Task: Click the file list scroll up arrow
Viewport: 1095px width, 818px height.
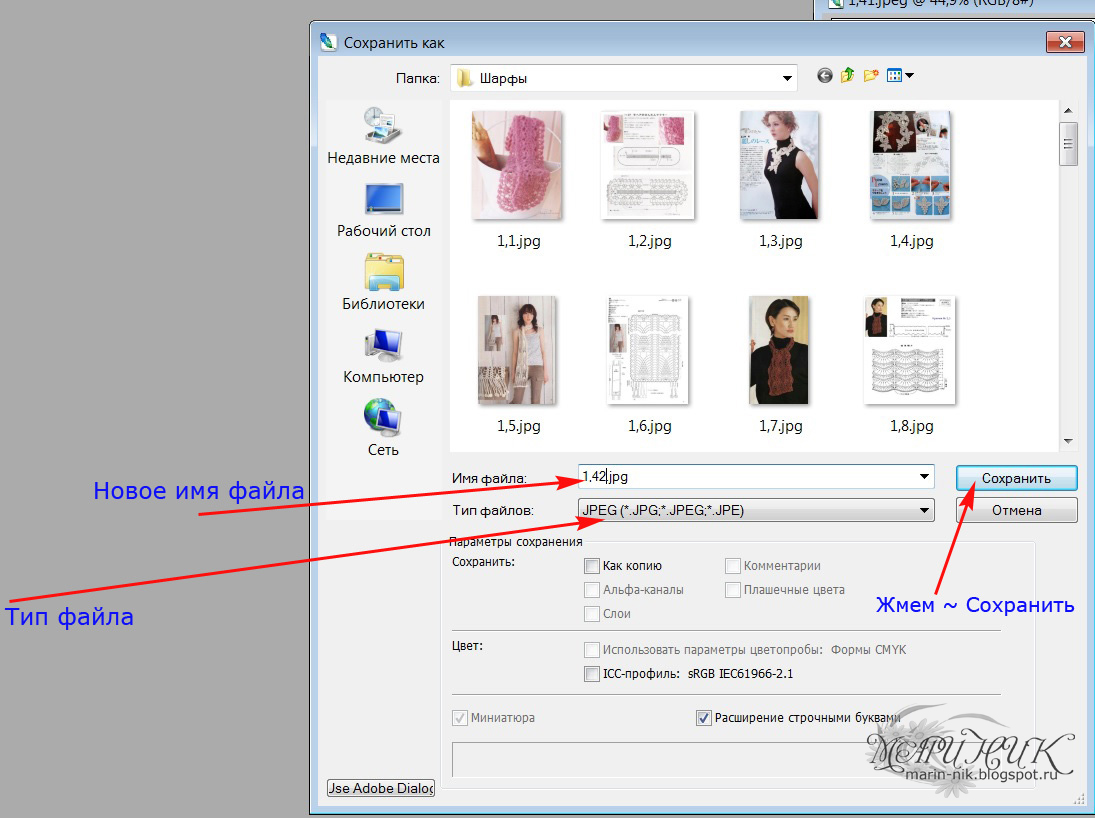Action: [1068, 110]
